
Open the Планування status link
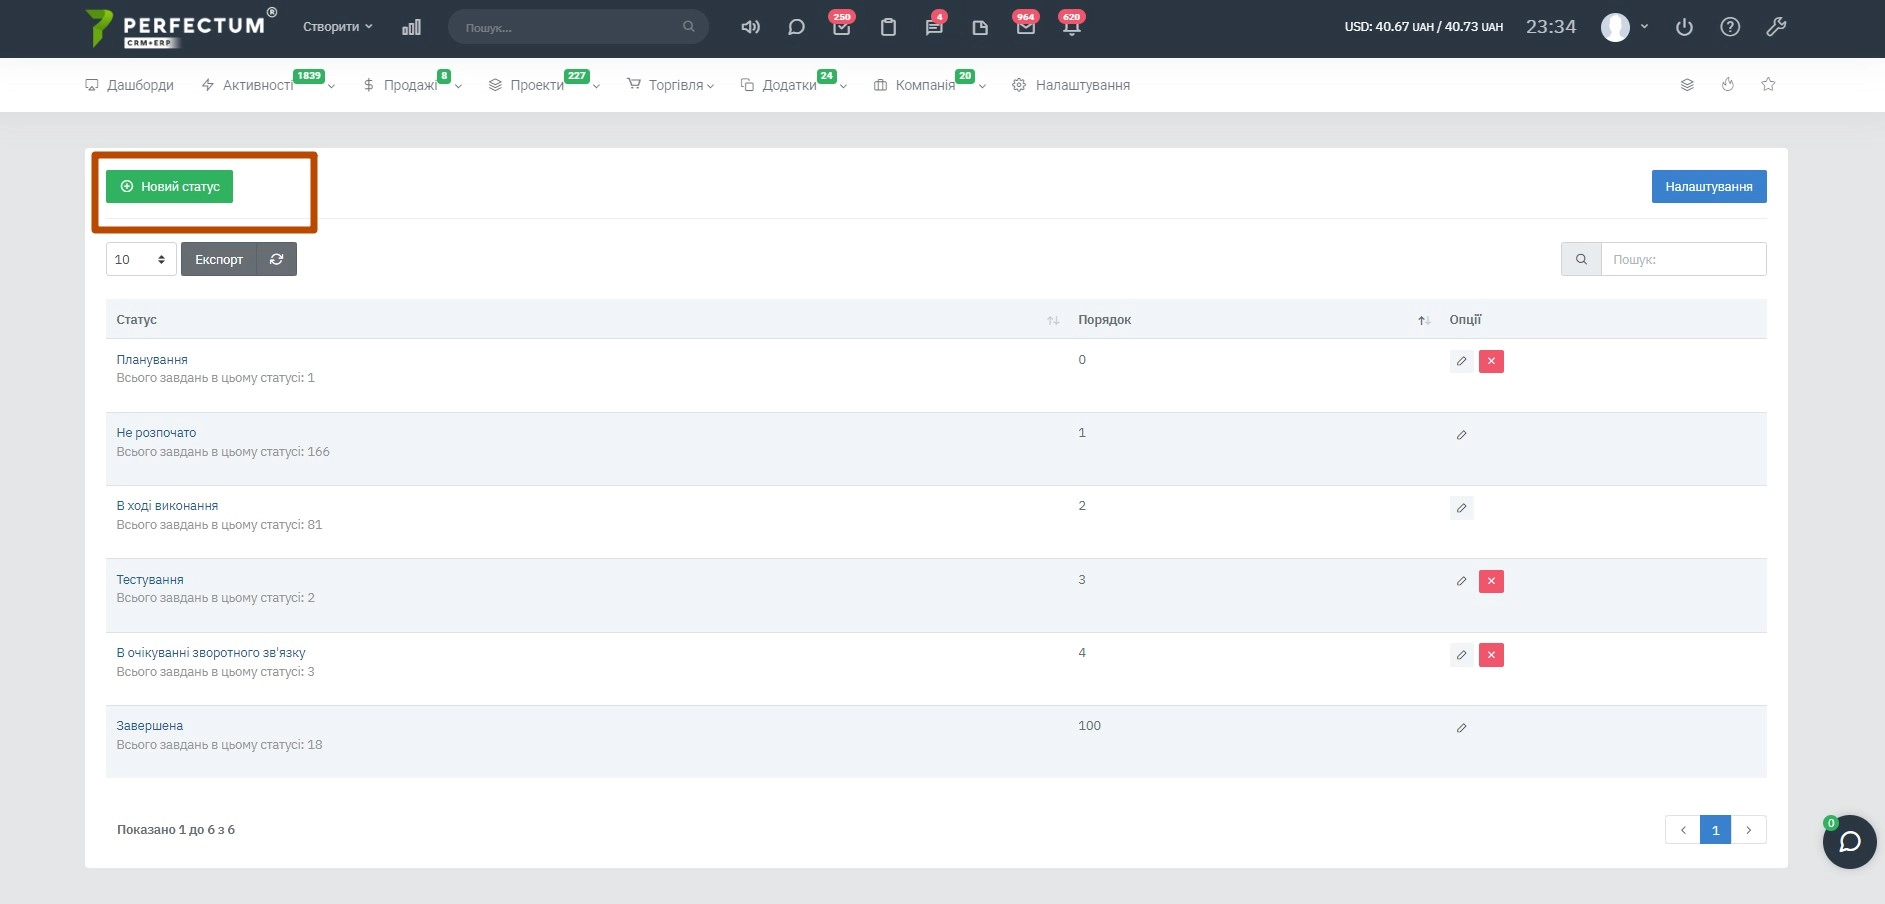[152, 360]
